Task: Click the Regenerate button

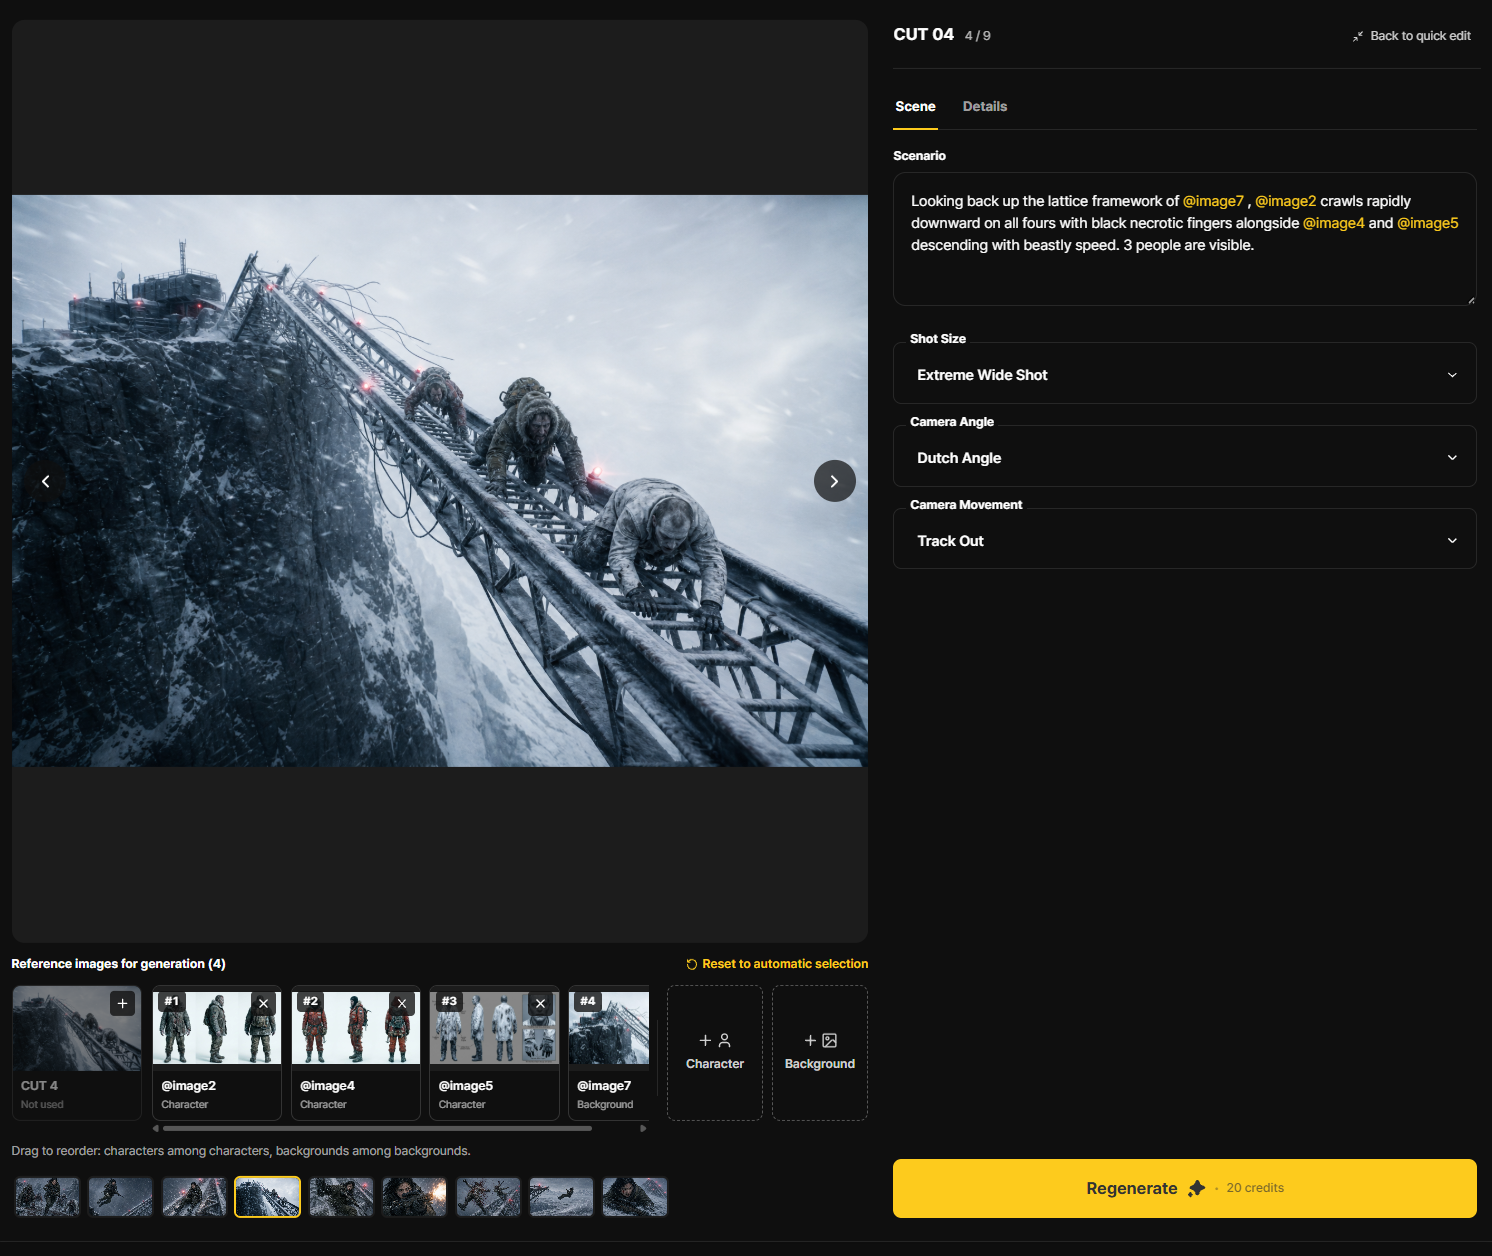Action: 1184,1188
